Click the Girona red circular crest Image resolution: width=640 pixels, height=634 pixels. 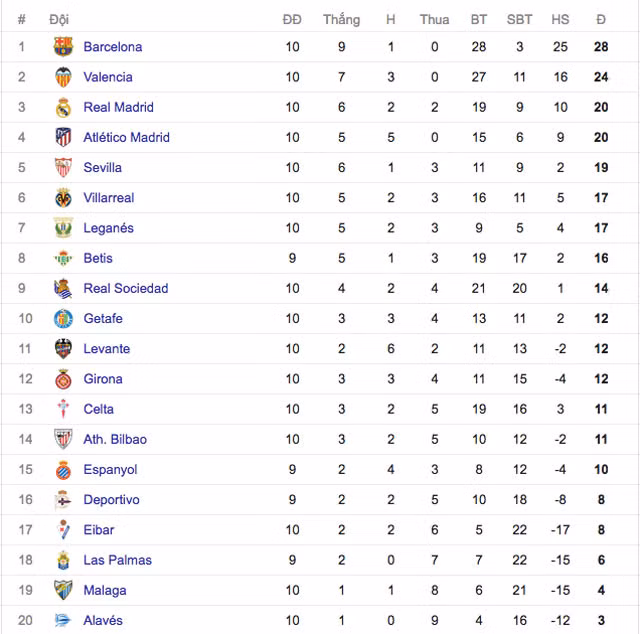tap(63, 379)
